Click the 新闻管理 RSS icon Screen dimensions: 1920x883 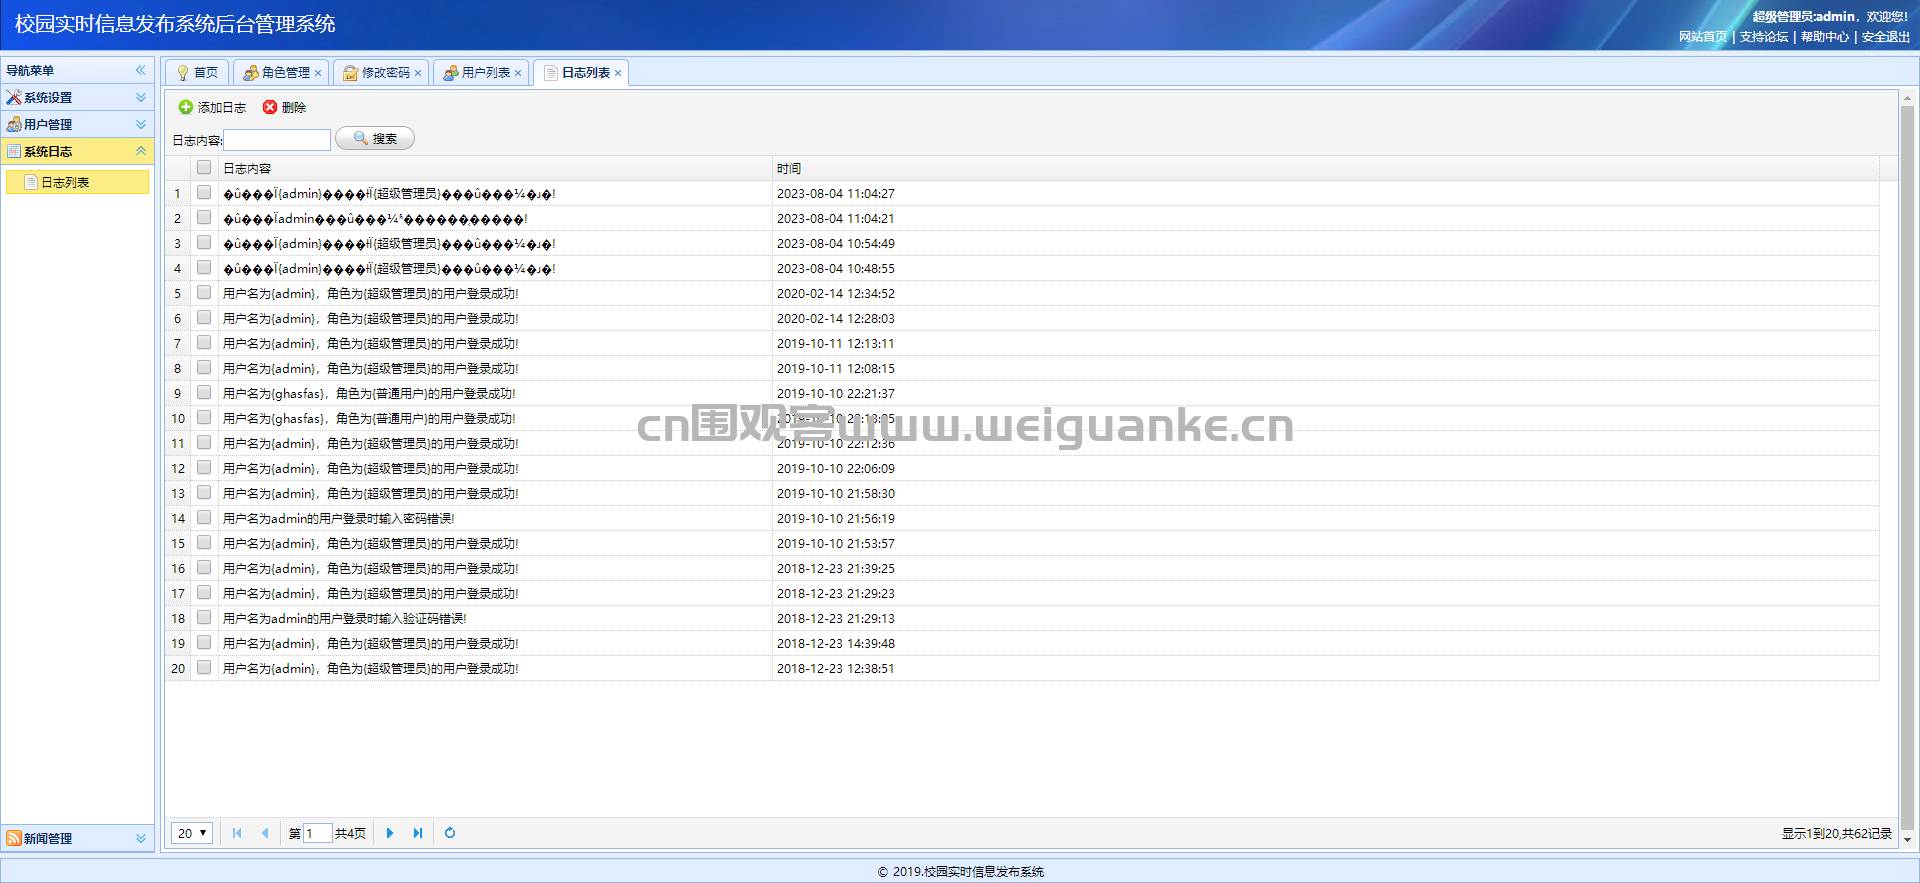pos(14,838)
